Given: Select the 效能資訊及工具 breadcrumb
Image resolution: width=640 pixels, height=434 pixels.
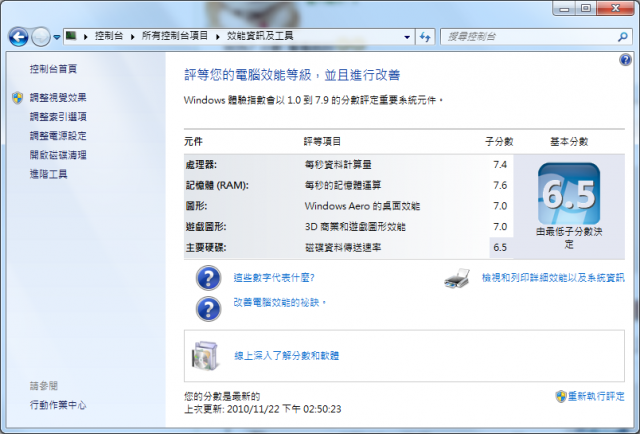Looking at the screenshot, I should [x=260, y=36].
